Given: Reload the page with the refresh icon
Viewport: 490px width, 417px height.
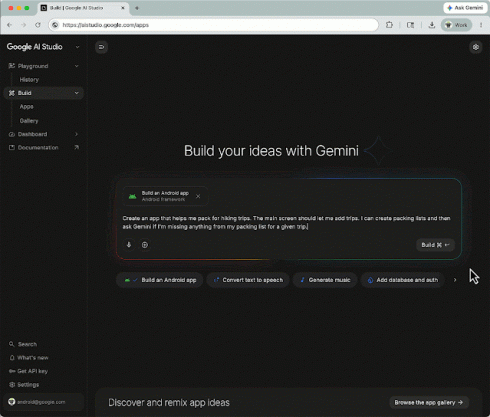Looking at the screenshot, I should 38,25.
